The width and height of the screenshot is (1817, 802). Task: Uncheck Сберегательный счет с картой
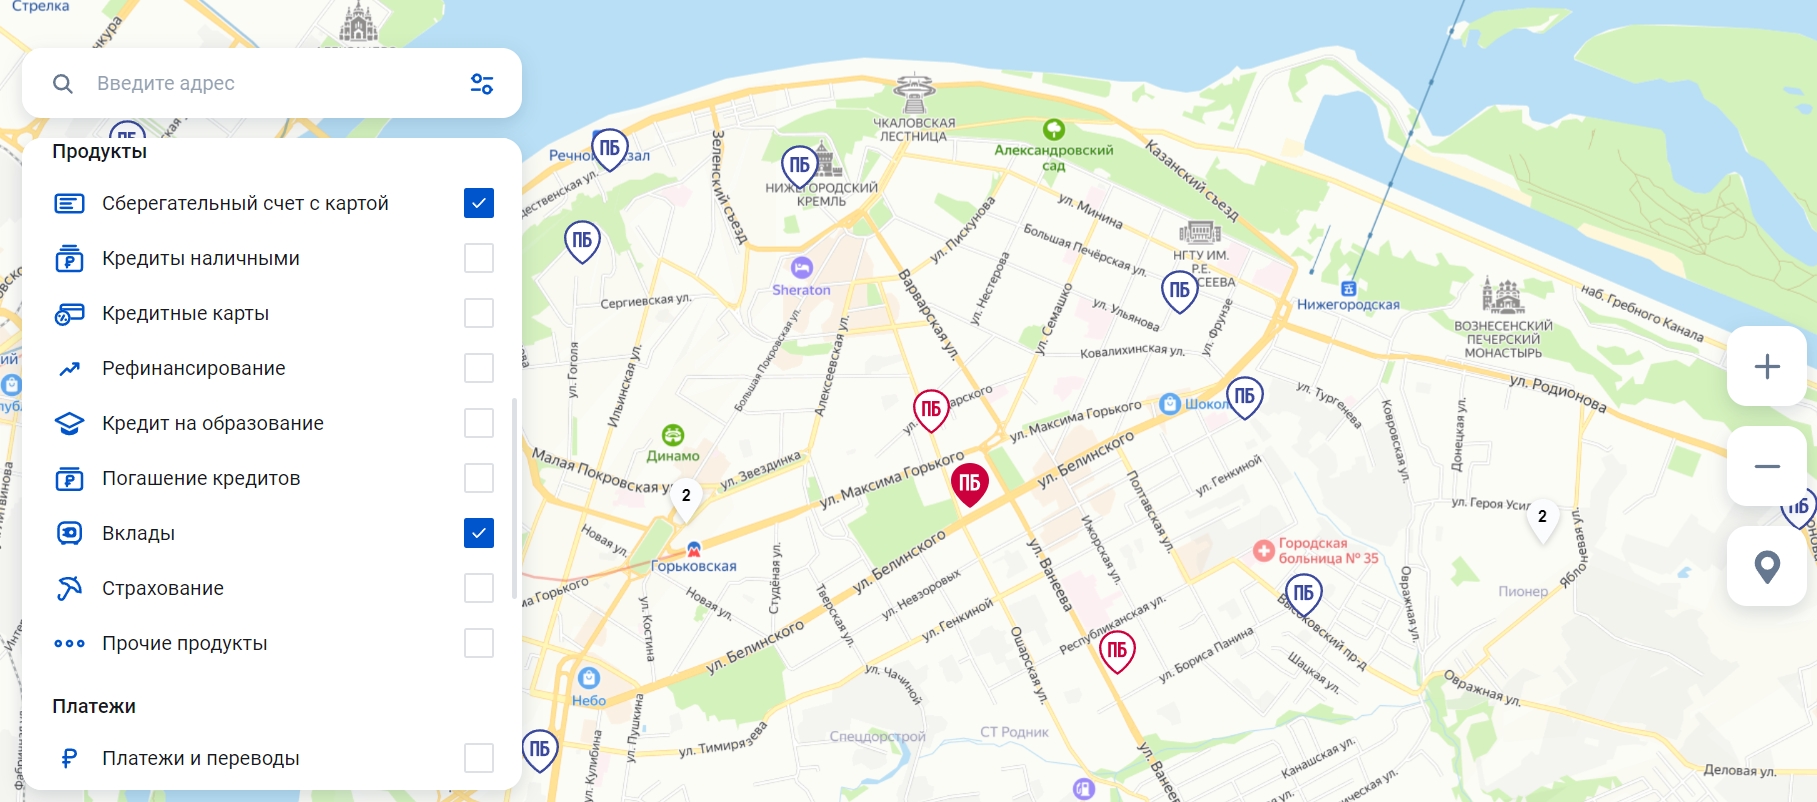pyautogui.click(x=479, y=203)
